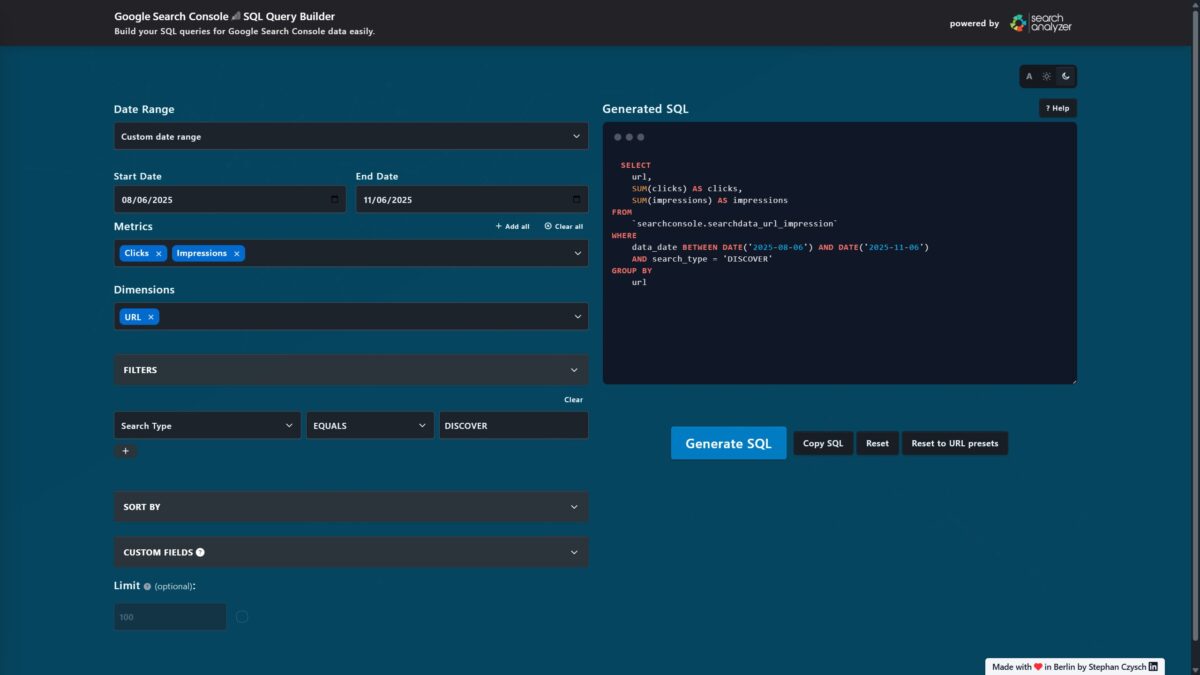Remove the Clicks metric tag
The image size is (1200, 675).
pyautogui.click(x=159, y=254)
